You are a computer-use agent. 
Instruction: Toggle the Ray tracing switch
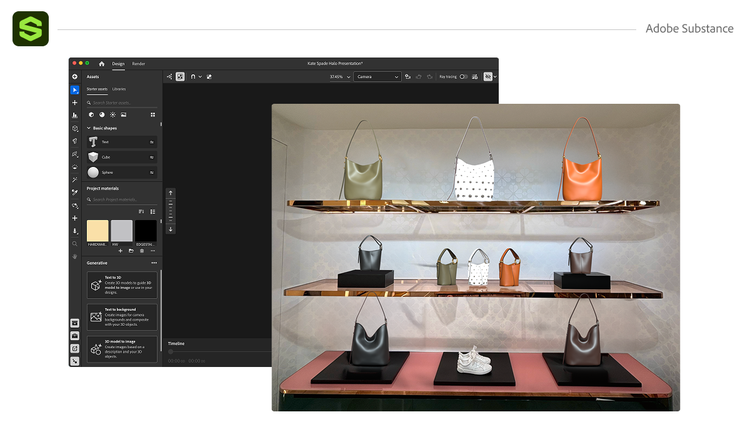pyautogui.click(x=463, y=76)
